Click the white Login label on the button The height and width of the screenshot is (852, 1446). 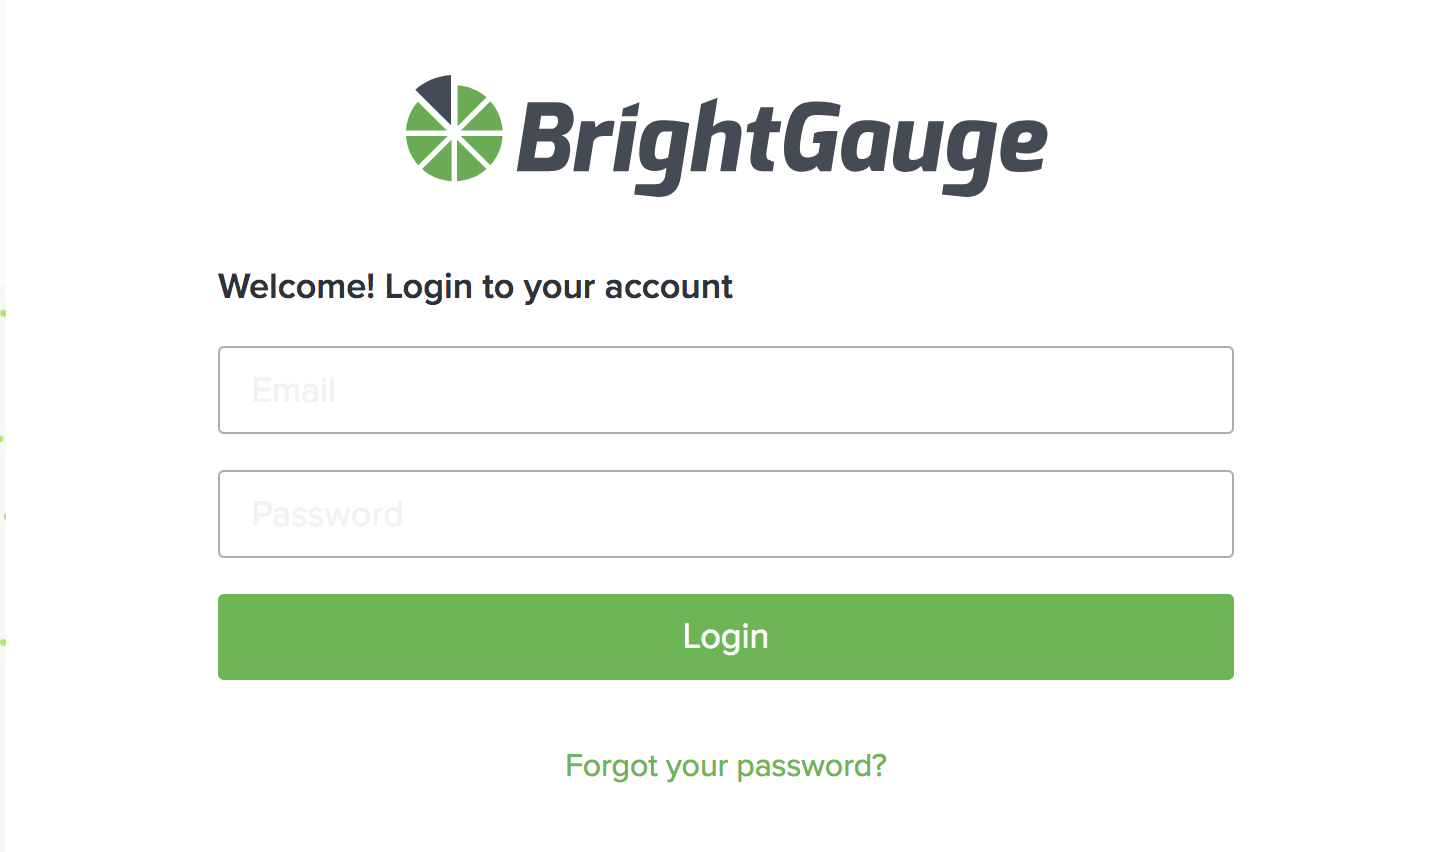tap(725, 637)
